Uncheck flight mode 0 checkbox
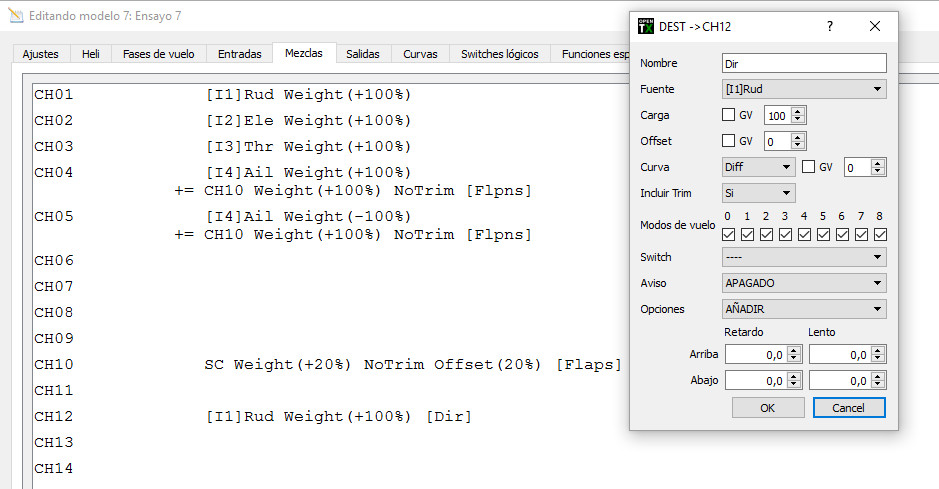Screen dimensions: 939x489 [x=729, y=235]
